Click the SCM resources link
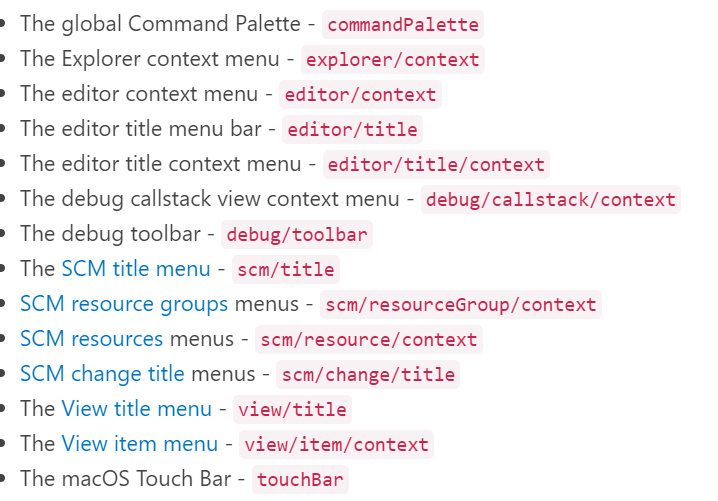 (x=91, y=339)
